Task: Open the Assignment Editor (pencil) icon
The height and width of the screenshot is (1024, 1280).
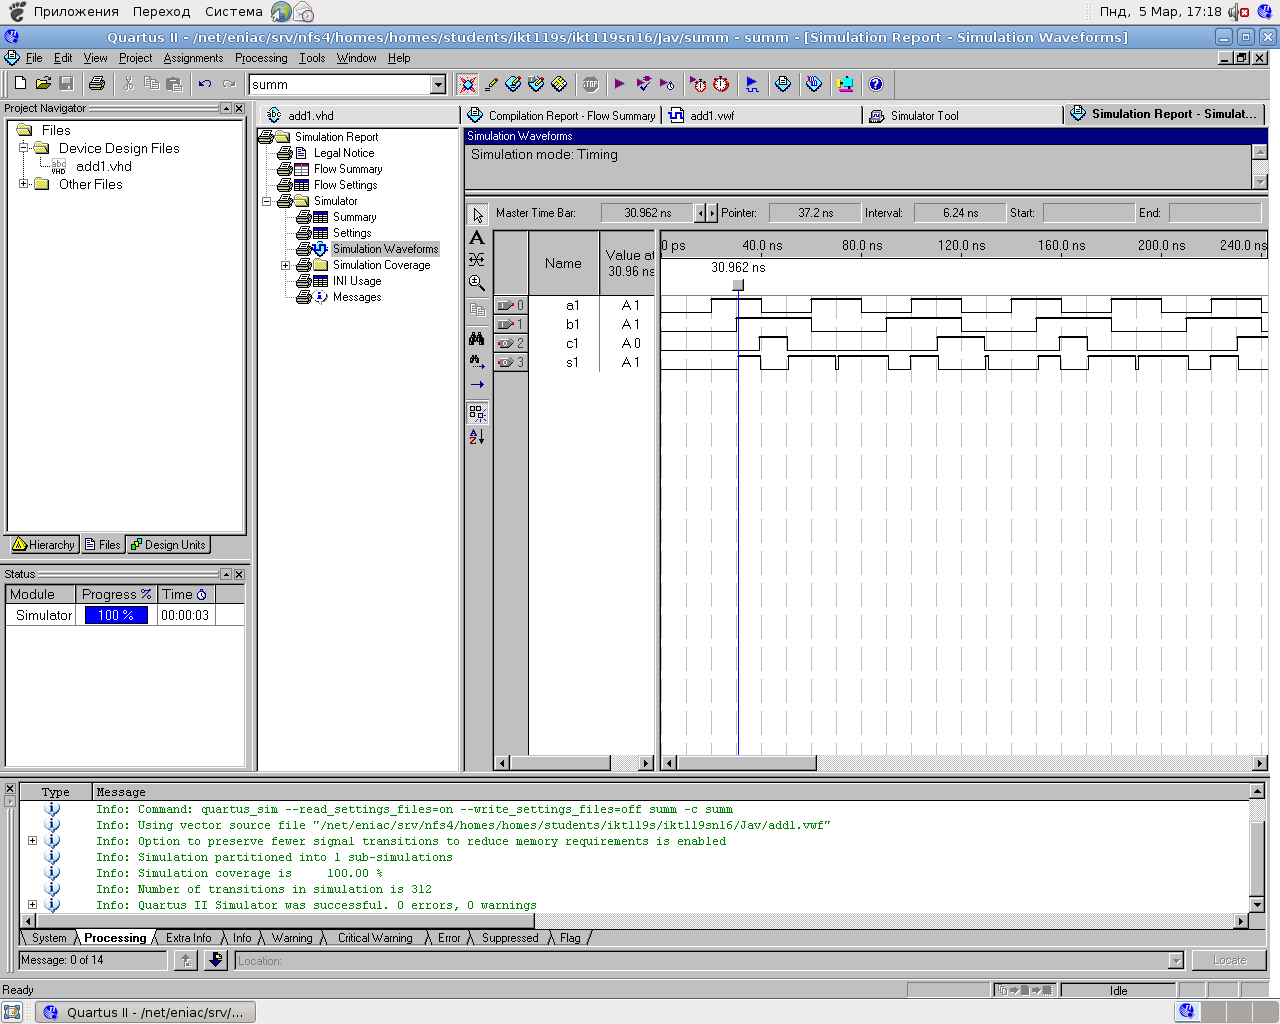Action: tap(491, 84)
